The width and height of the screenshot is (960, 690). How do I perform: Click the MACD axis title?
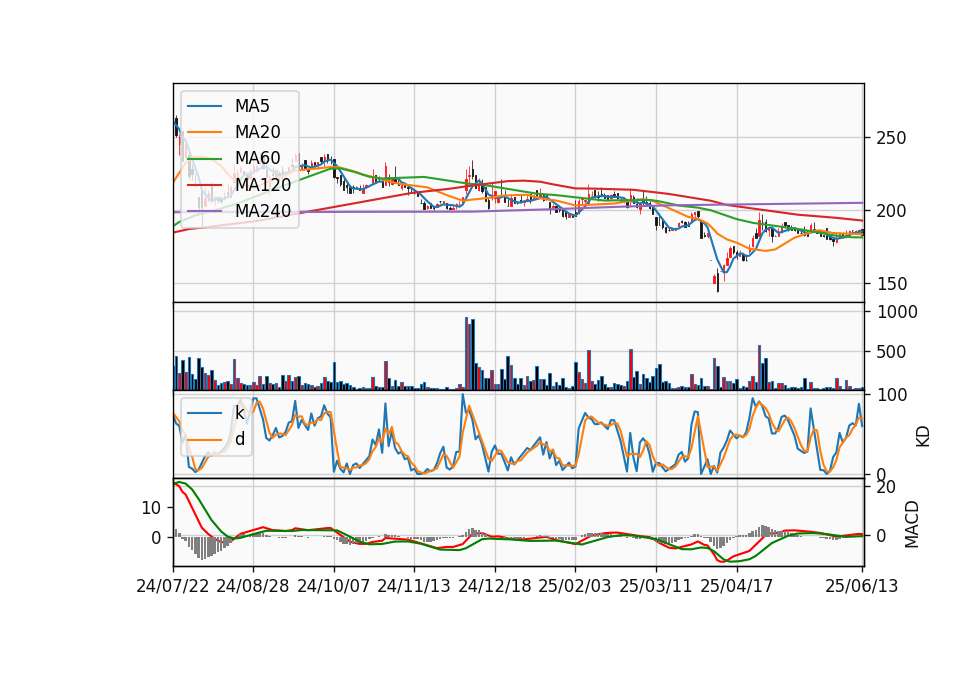coord(912,523)
